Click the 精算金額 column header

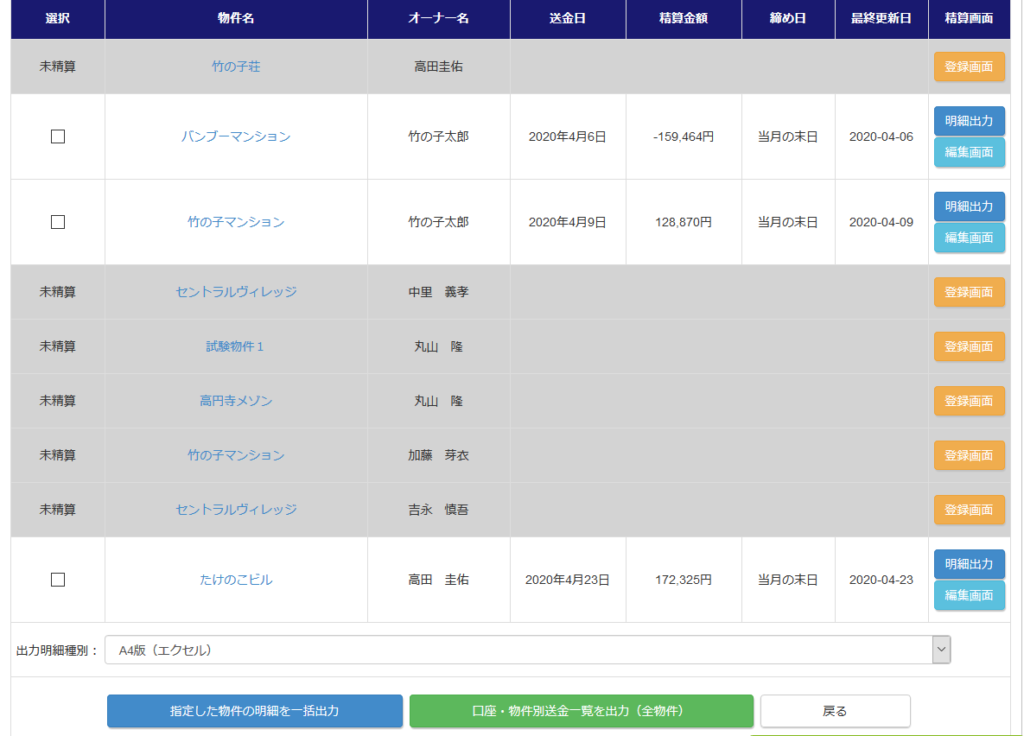[683, 18]
